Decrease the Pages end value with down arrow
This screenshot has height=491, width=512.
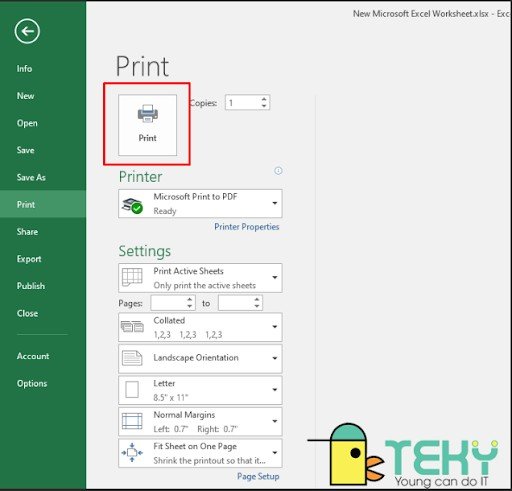coord(257,306)
